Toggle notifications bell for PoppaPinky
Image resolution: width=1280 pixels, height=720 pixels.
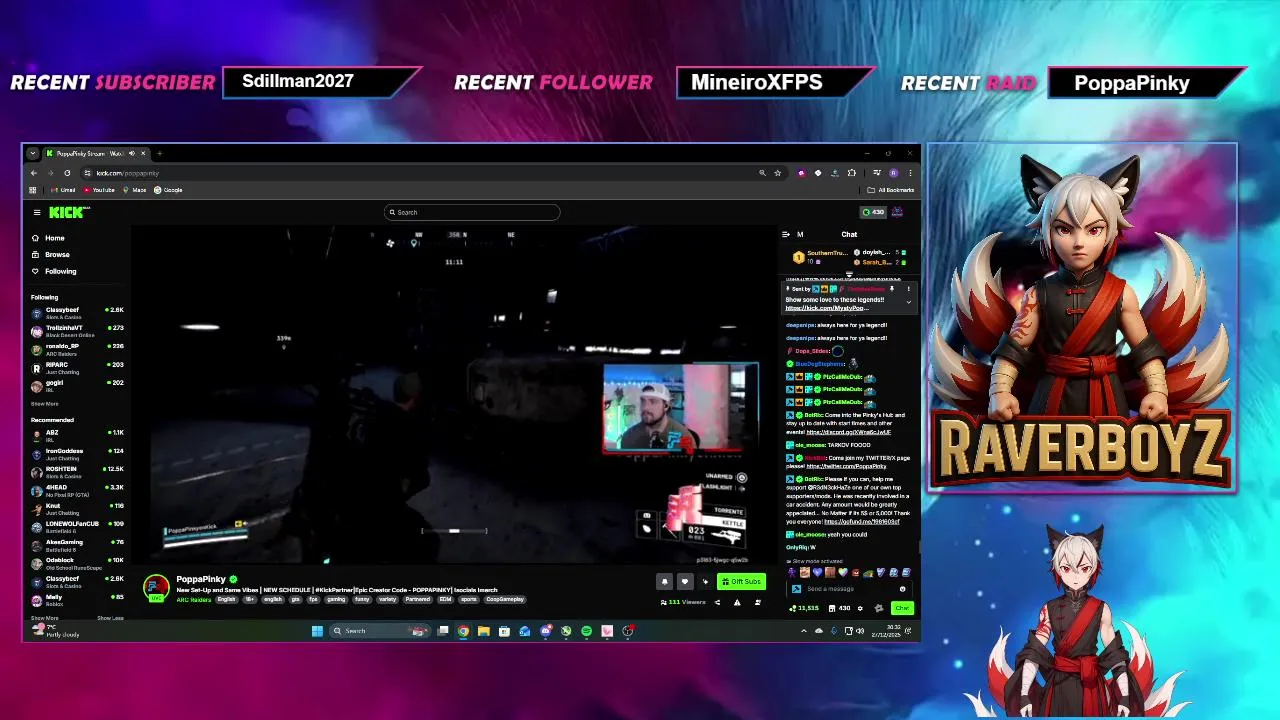[664, 581]
